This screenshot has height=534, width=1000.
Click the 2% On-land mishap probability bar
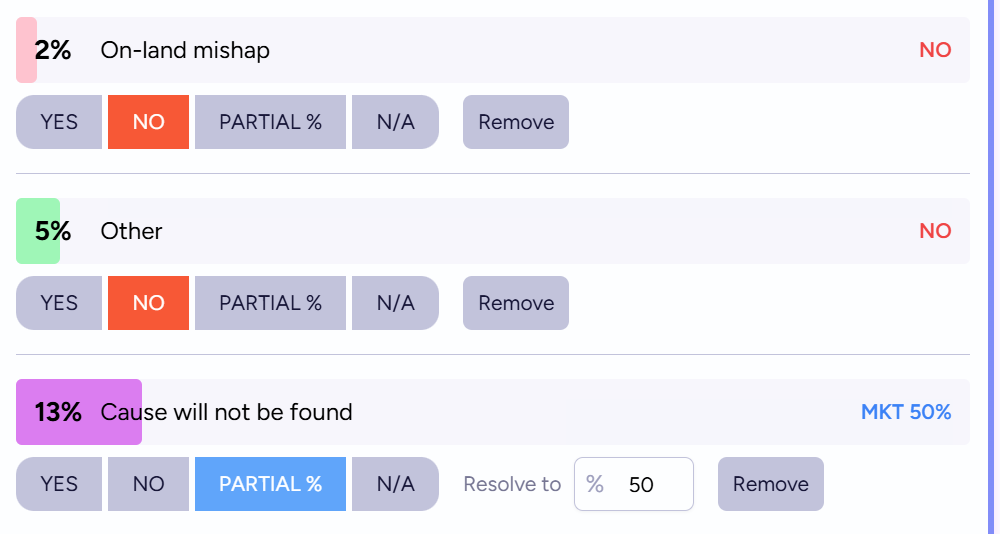[x=27, y=50]
